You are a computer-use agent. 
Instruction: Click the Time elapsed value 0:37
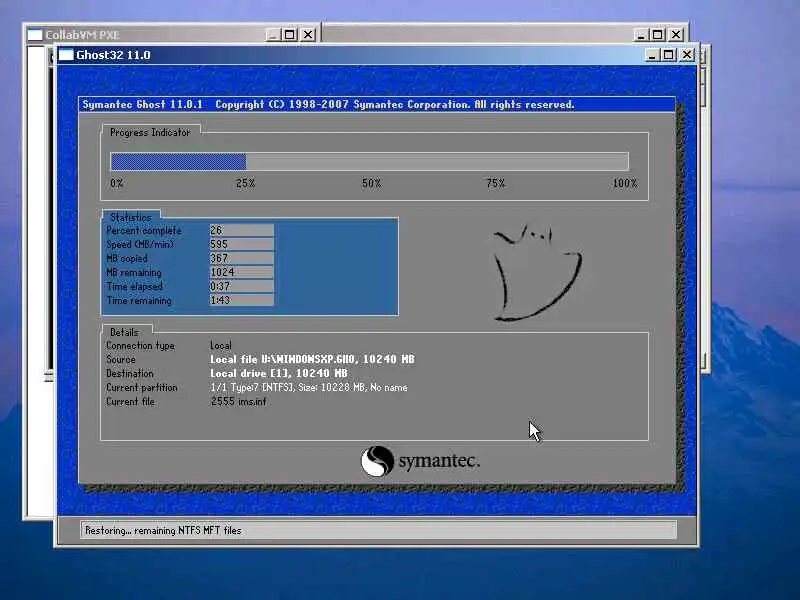tap(241, 287)
